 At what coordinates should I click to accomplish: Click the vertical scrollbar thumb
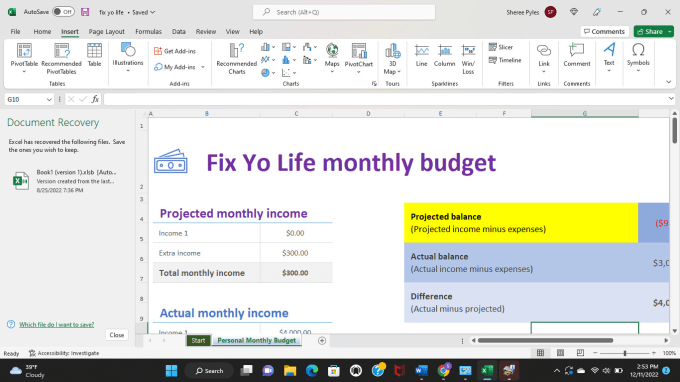click(674, 130)
